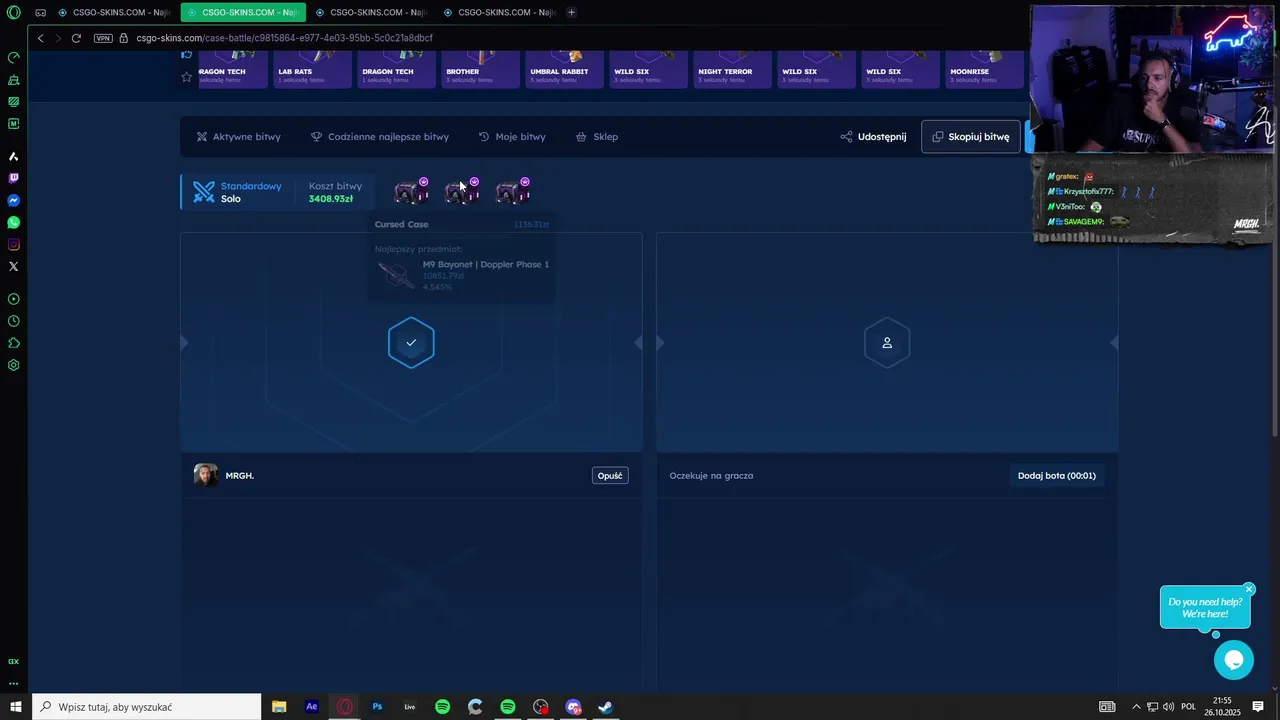1280x720 pixels.
Task: Open the sidebar Player icon
Action: 14,299
